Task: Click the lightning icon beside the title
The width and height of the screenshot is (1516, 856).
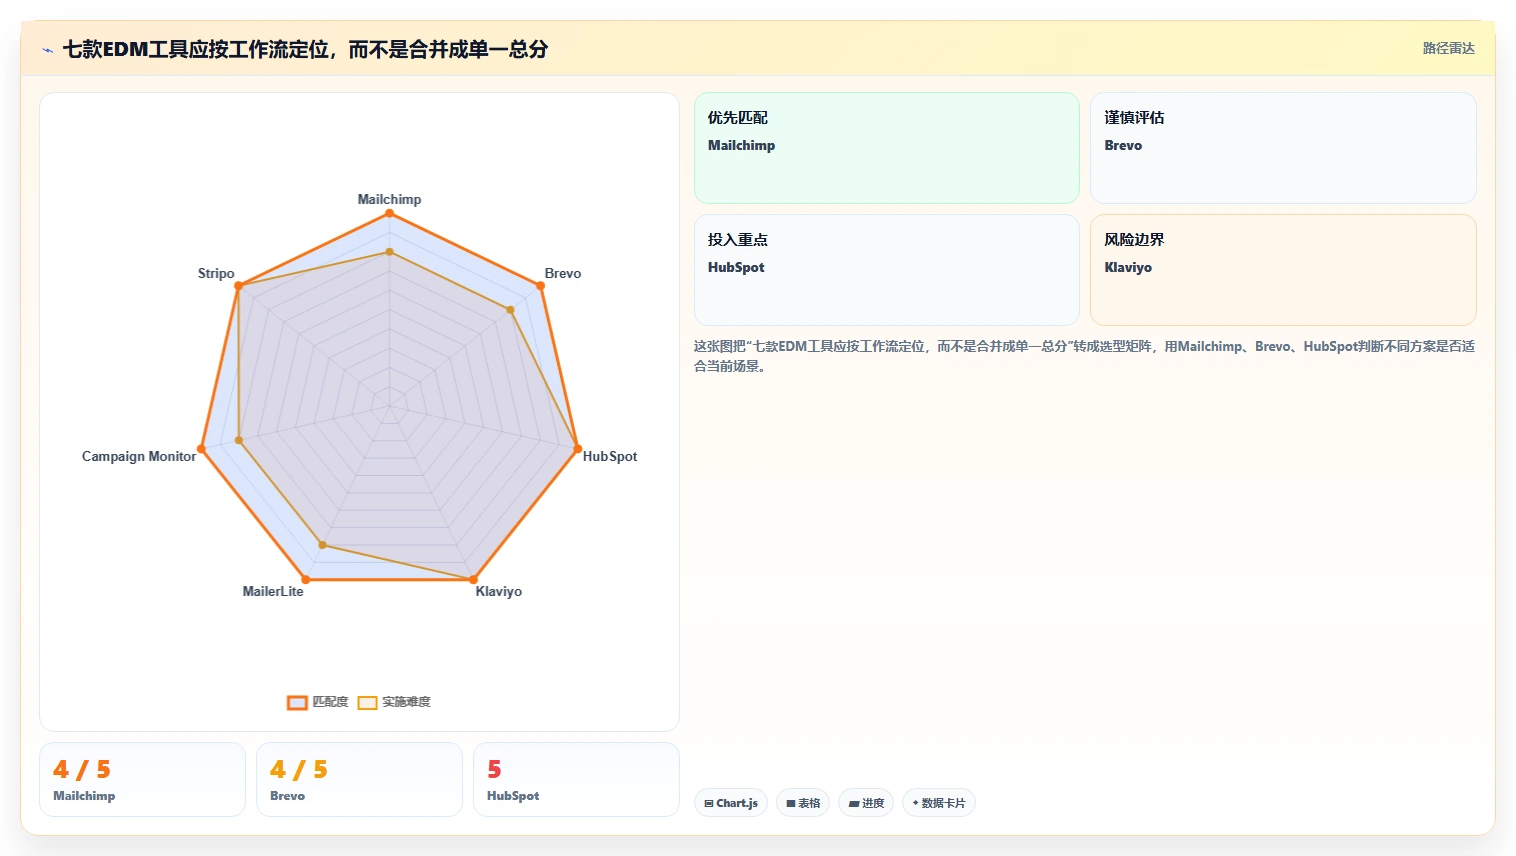Action: pos(47,50)
